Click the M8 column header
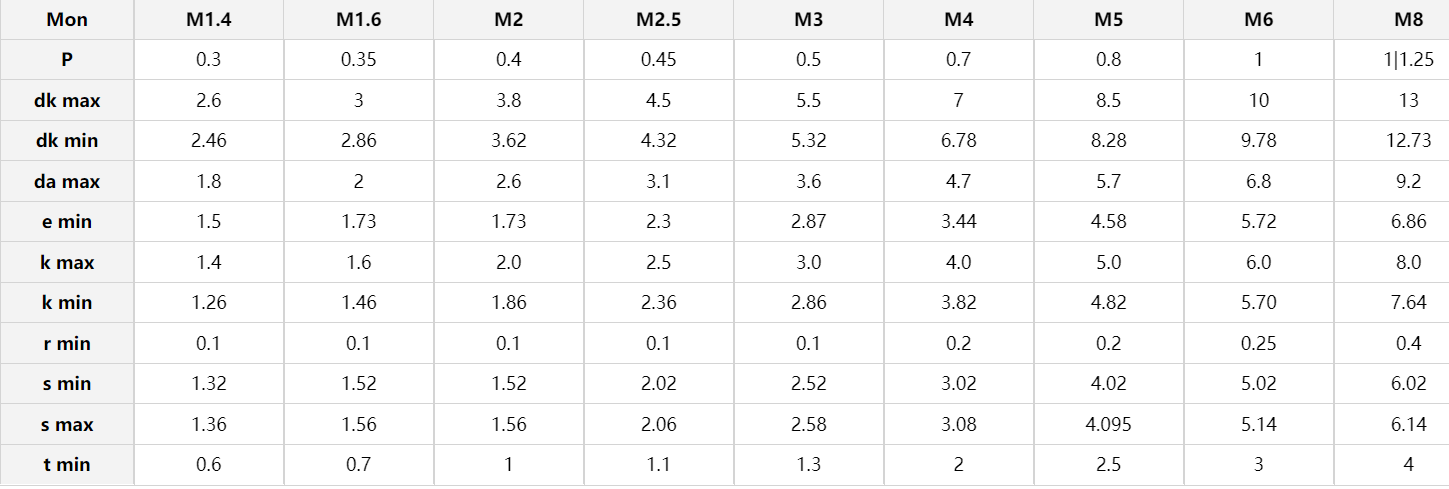The image size is (1449, 489). pyautogui.click(x=1408, y=20)
